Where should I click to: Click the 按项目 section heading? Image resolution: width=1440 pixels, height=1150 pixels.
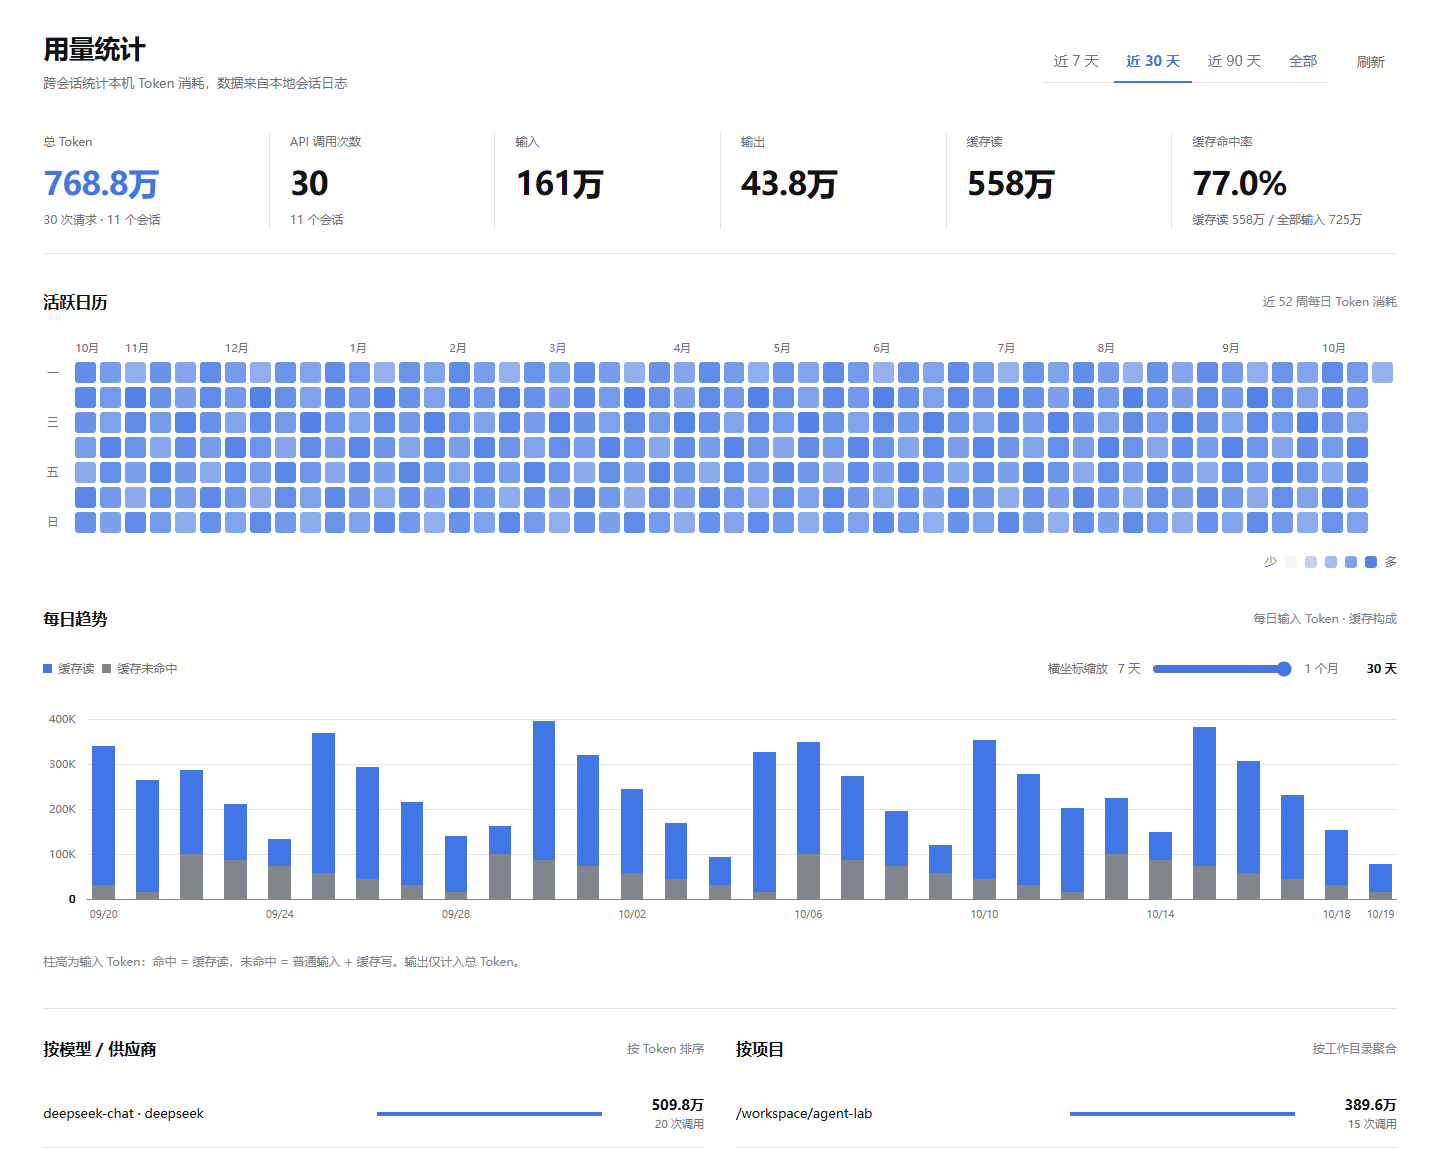tap(760, 1050)
